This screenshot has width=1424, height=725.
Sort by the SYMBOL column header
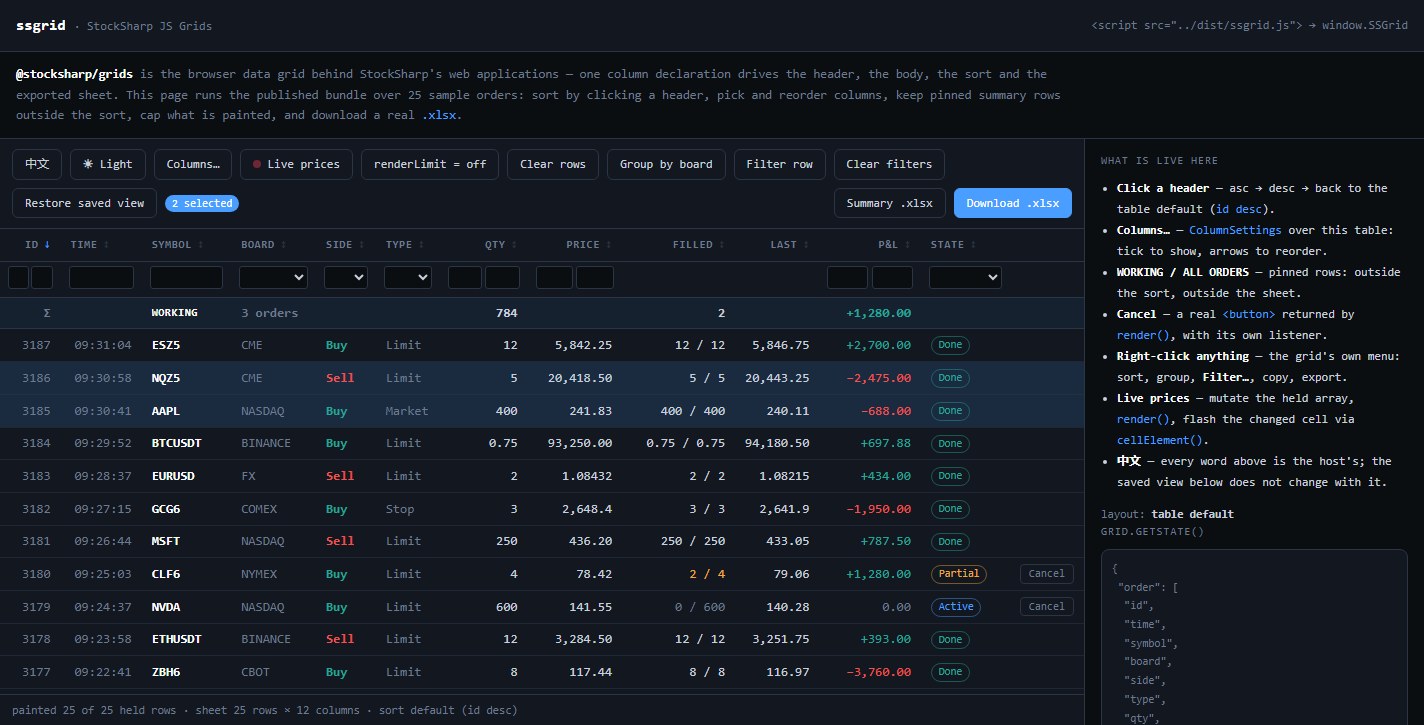click(x=175, y=244)
